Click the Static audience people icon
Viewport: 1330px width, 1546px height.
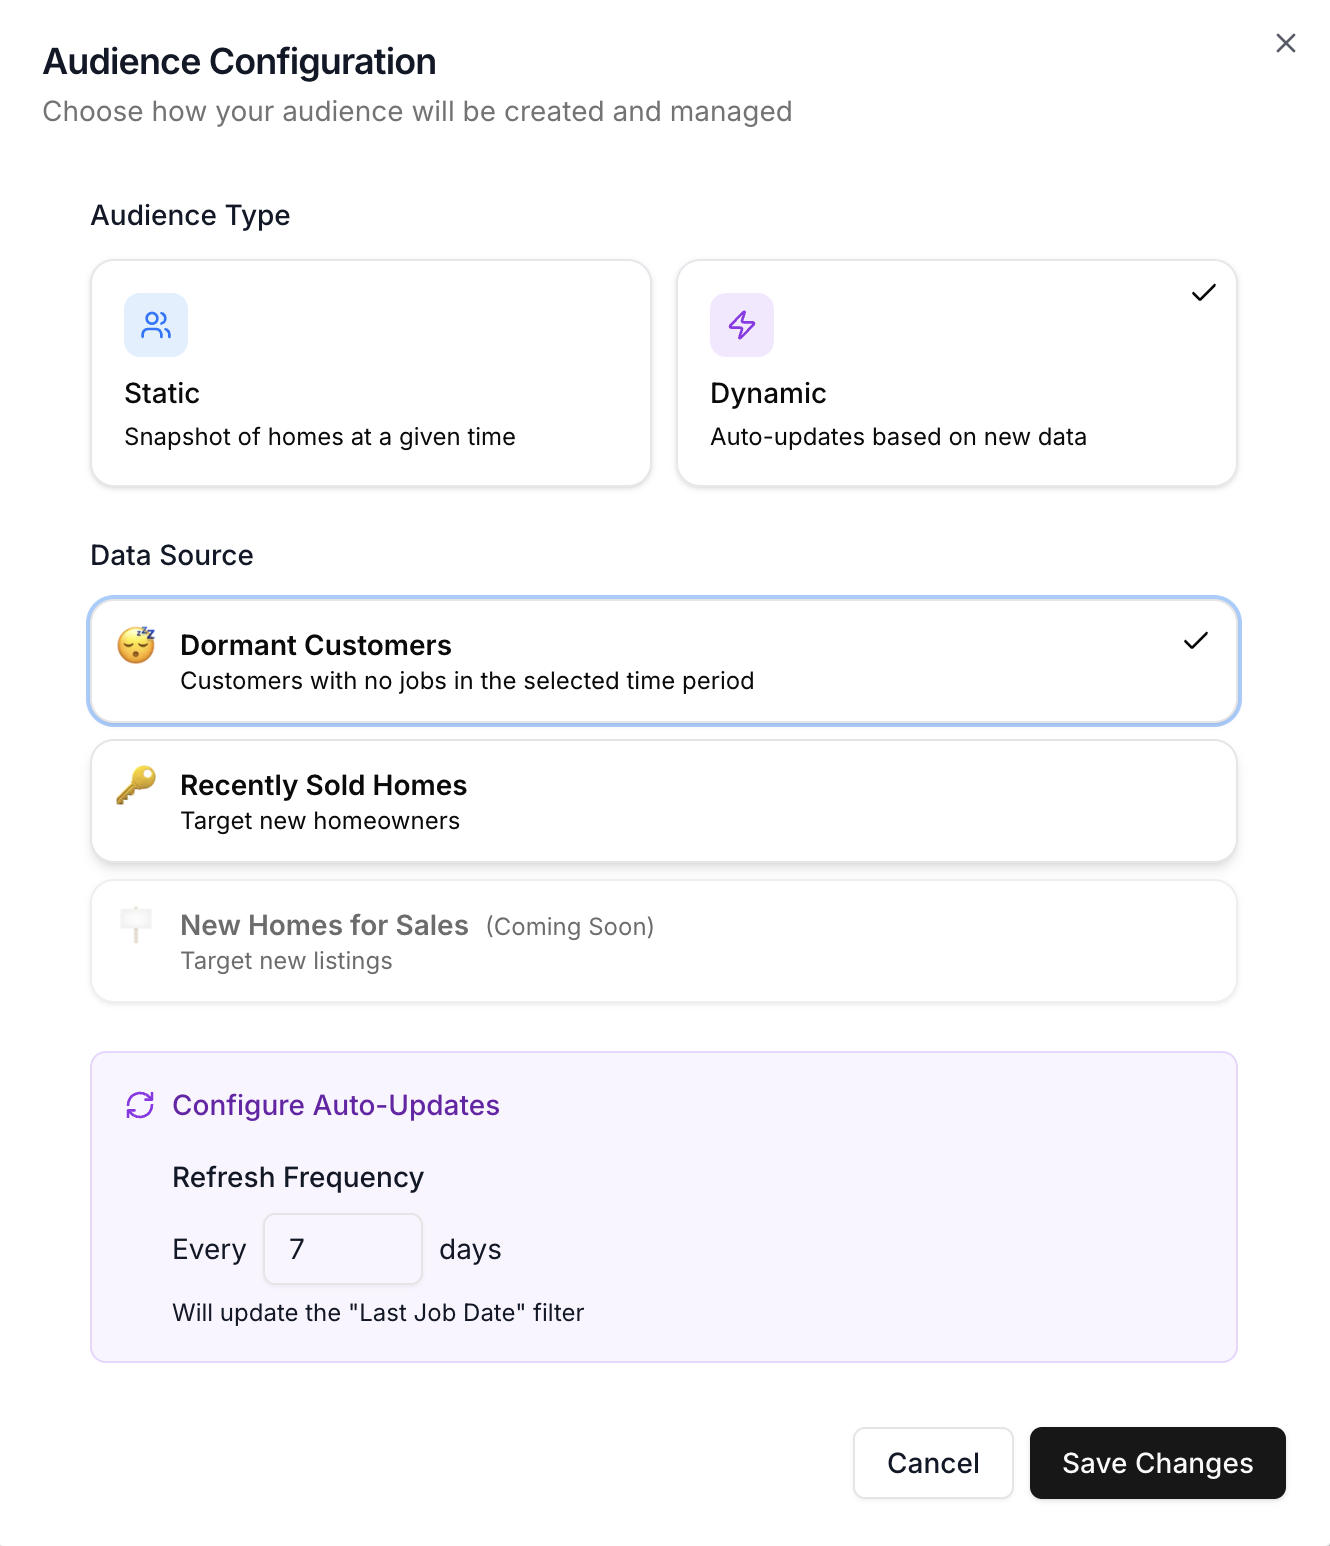[155, 324]
